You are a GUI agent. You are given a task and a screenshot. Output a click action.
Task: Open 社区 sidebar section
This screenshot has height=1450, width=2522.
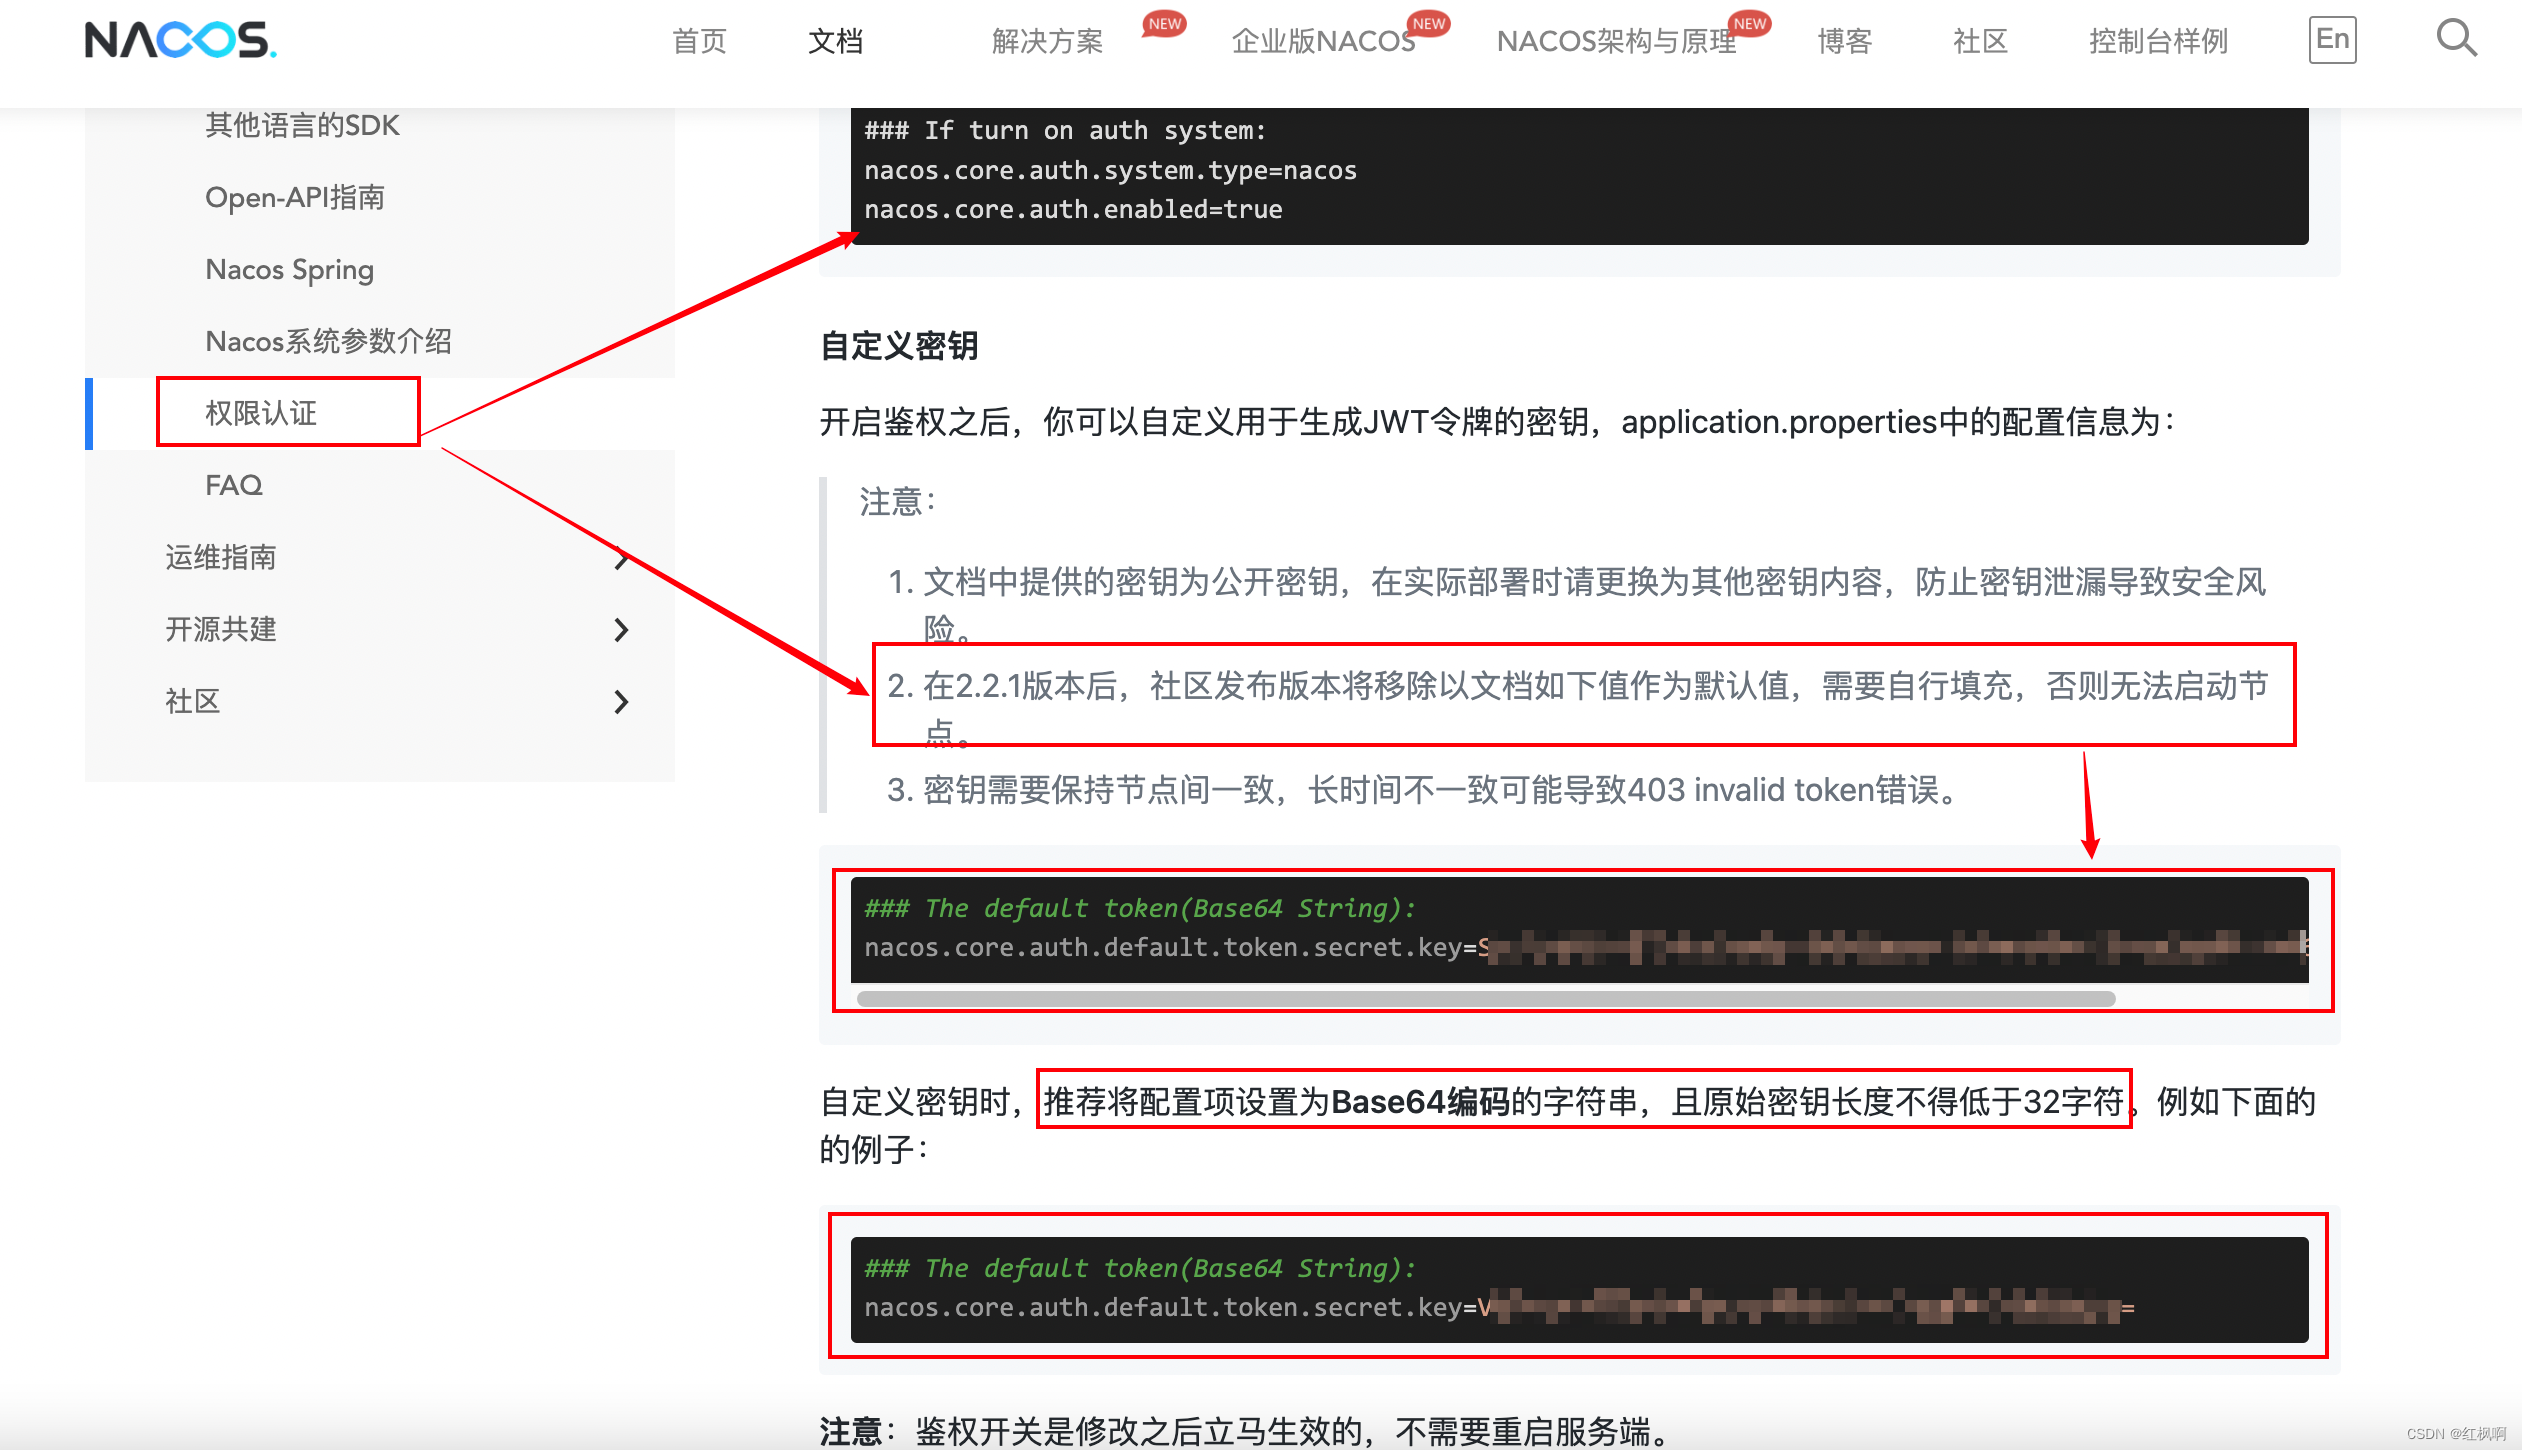pyautogui.click(x=192, y=701)
